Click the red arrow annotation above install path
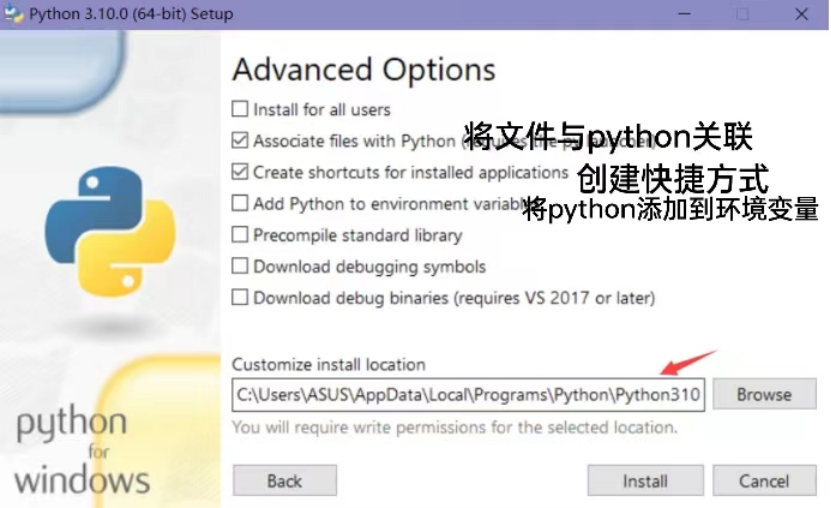This screenshot has width=831, height=508. click(689, 362)
